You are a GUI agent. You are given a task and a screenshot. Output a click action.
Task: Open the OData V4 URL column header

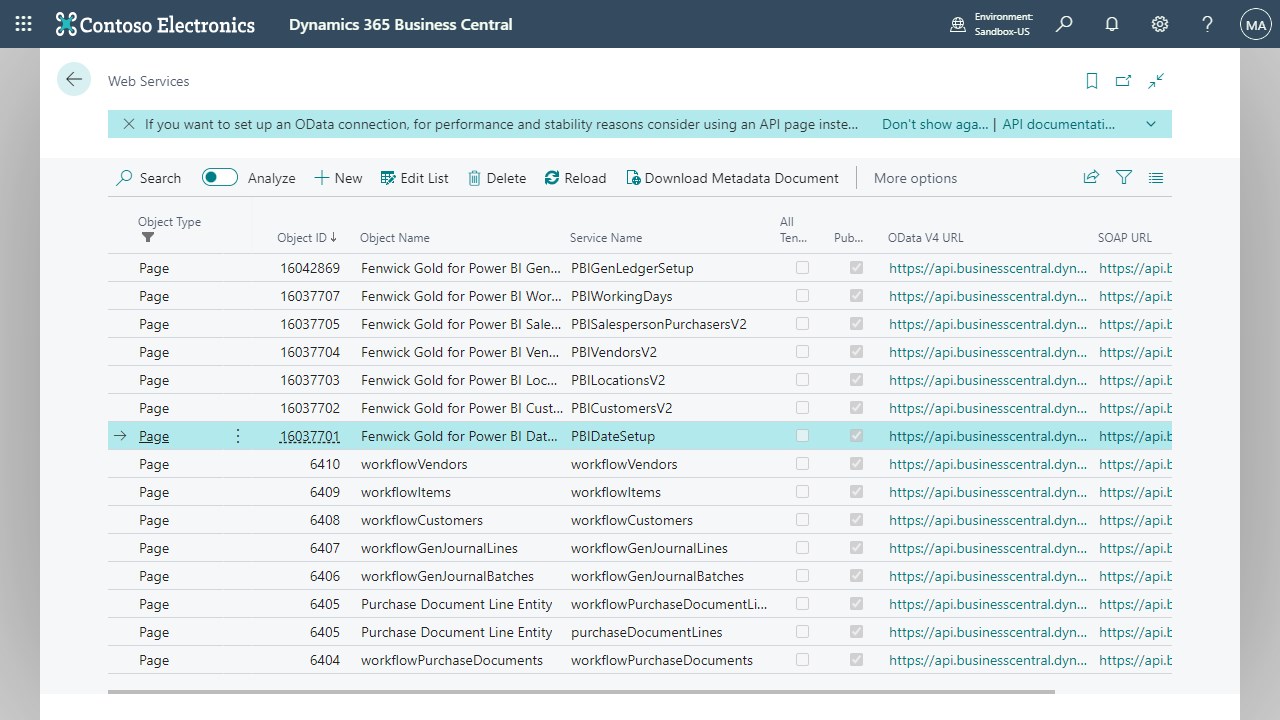(926, 238)
